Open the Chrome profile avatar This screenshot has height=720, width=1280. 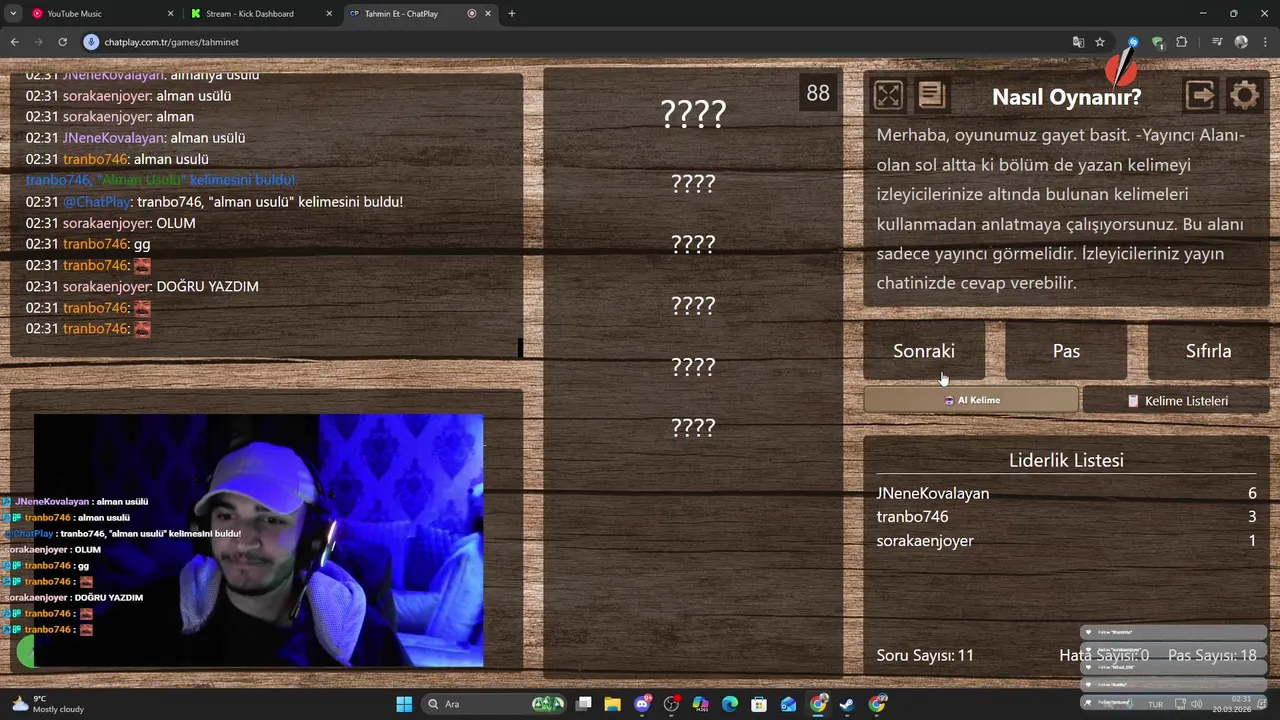(x=1241, y=42)
